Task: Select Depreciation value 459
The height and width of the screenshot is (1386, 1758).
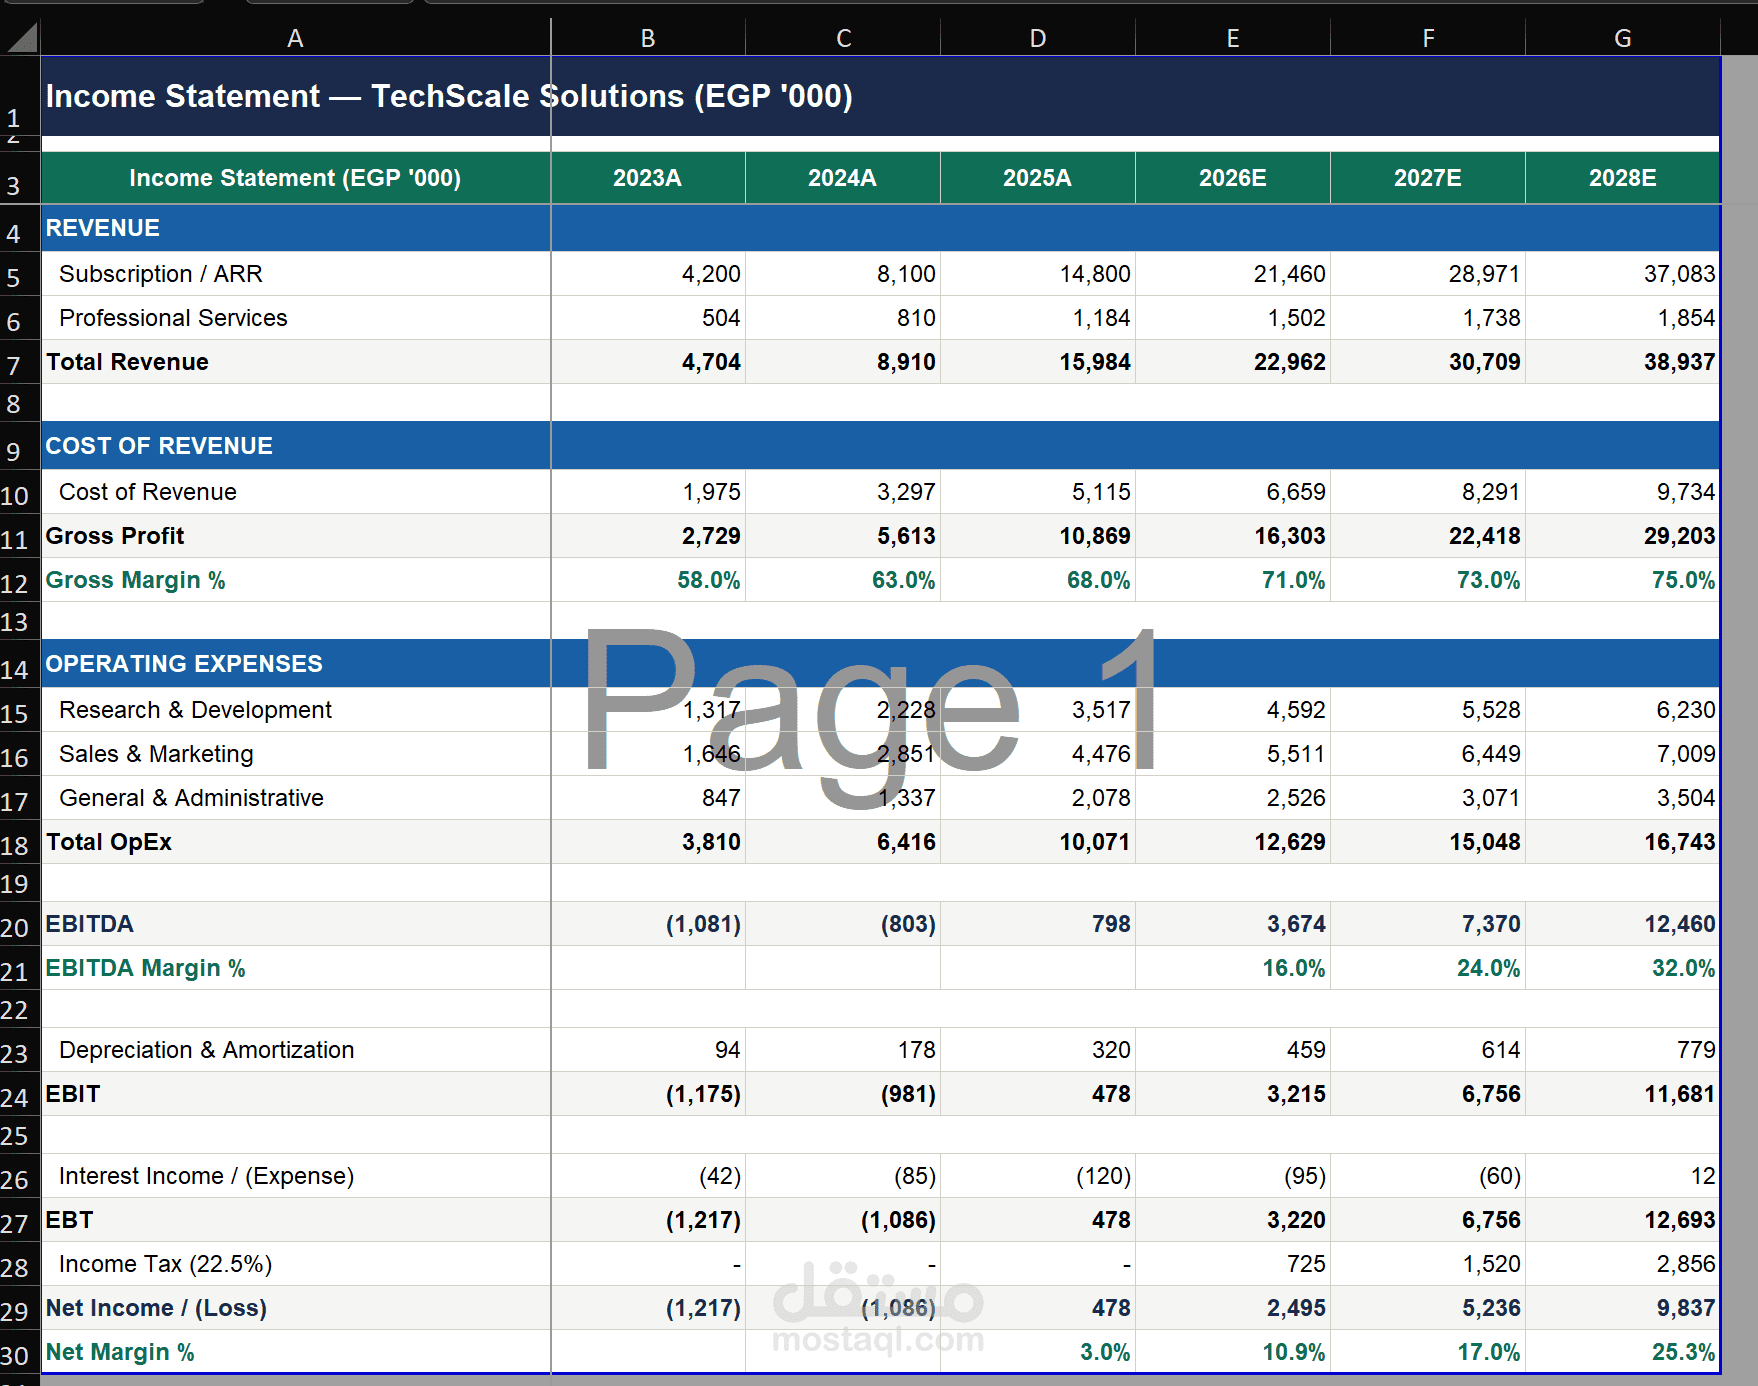Action: [1233, 1050]
